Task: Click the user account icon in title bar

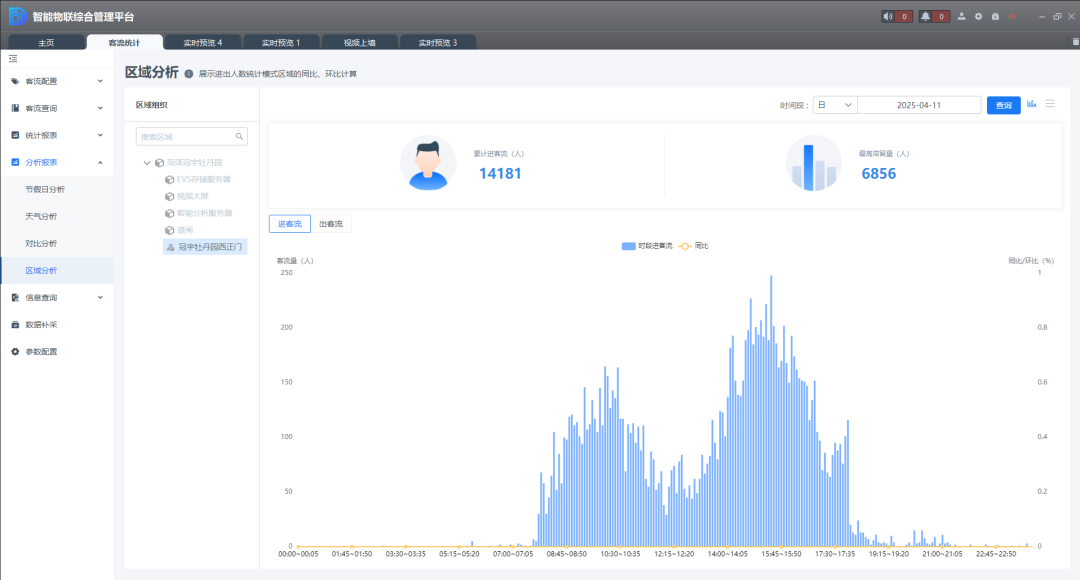Action: tap(962, 16)
